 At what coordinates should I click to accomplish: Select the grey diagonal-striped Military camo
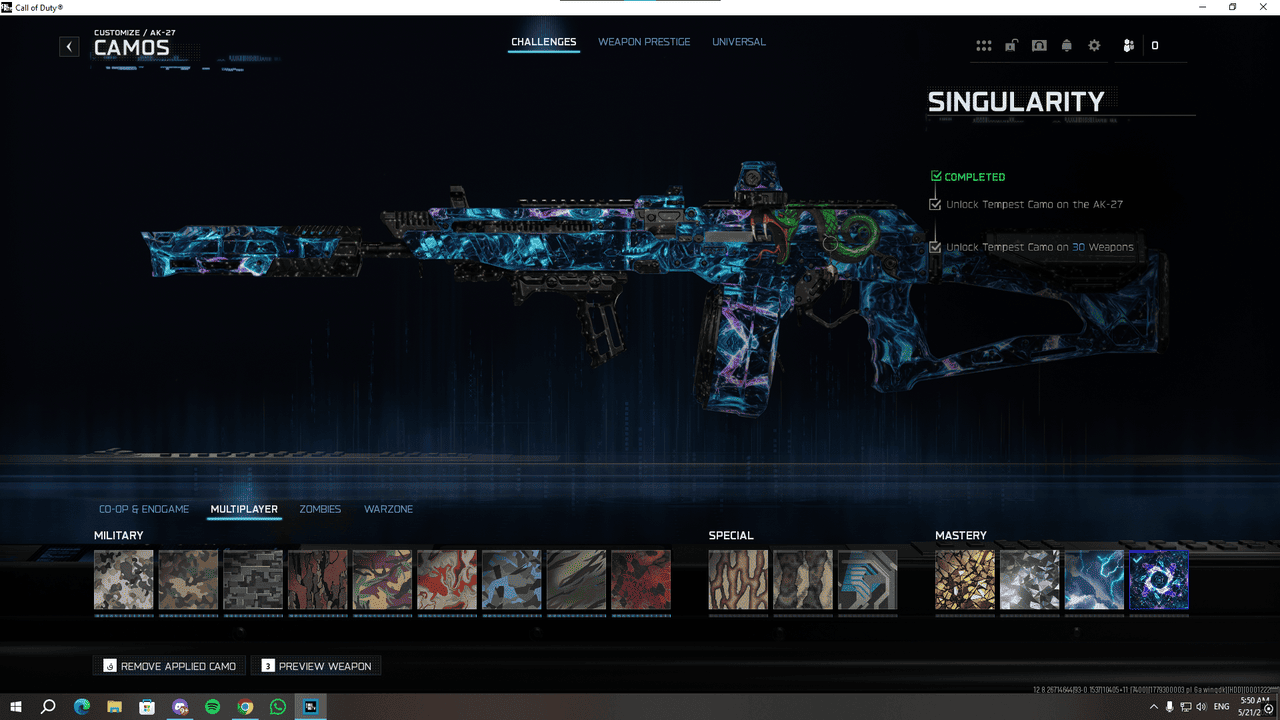pos(576,580)
